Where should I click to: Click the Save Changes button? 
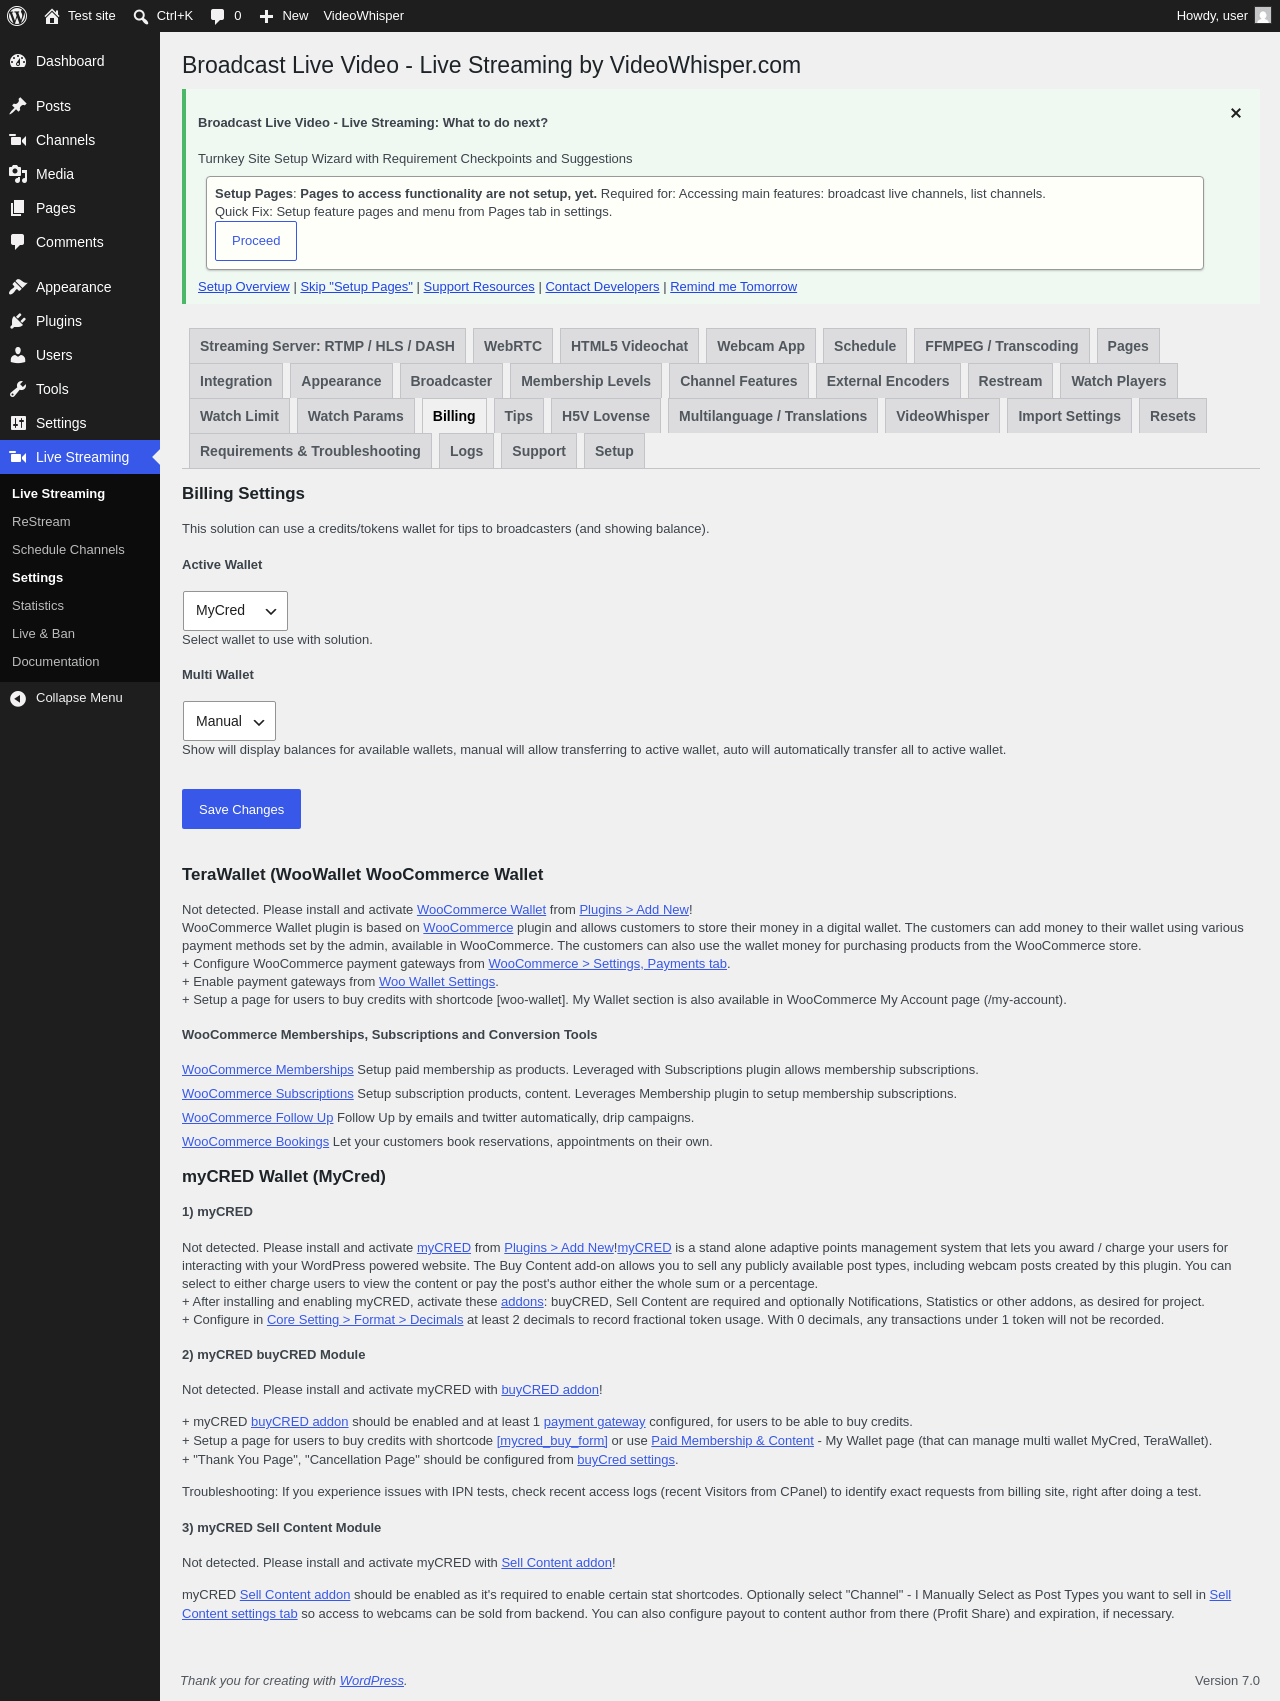pyautogui.click(x=241, y=809)
